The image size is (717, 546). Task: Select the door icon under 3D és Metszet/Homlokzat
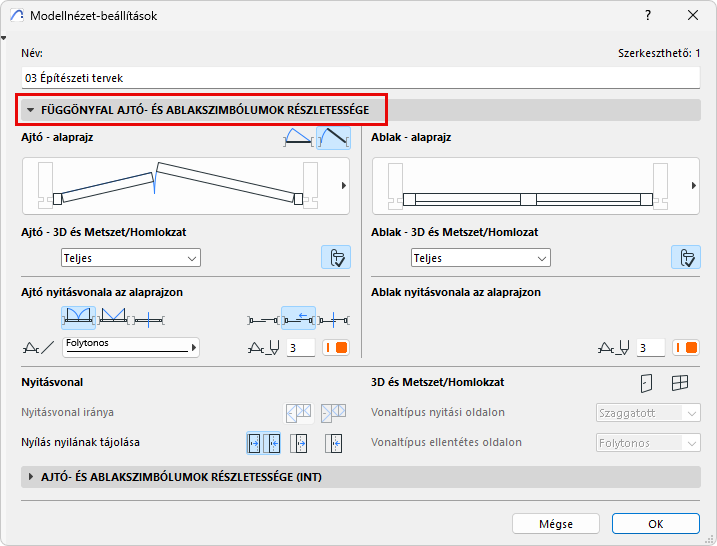(646, 383)
